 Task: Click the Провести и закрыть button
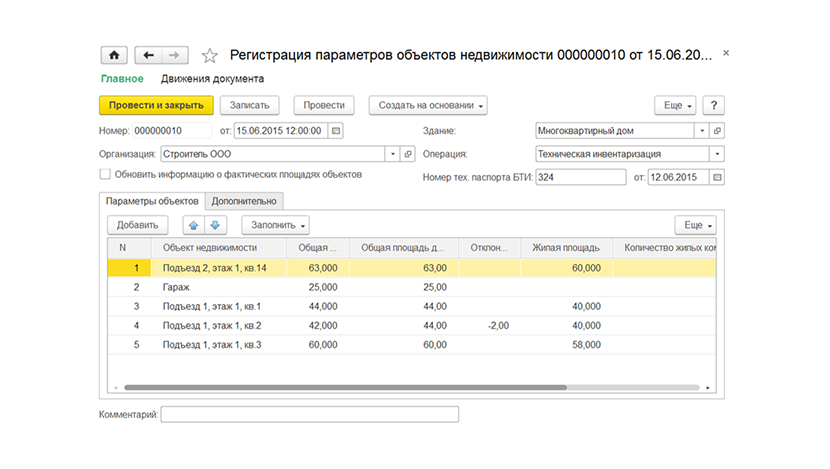tap(156, 105)
